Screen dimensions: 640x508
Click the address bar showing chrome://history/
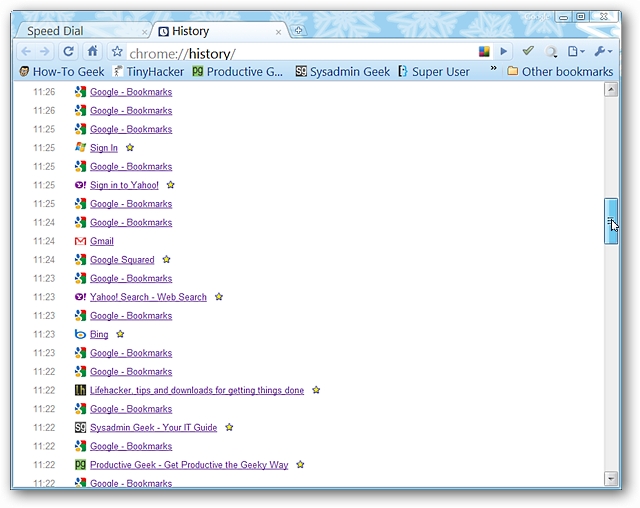302,53
